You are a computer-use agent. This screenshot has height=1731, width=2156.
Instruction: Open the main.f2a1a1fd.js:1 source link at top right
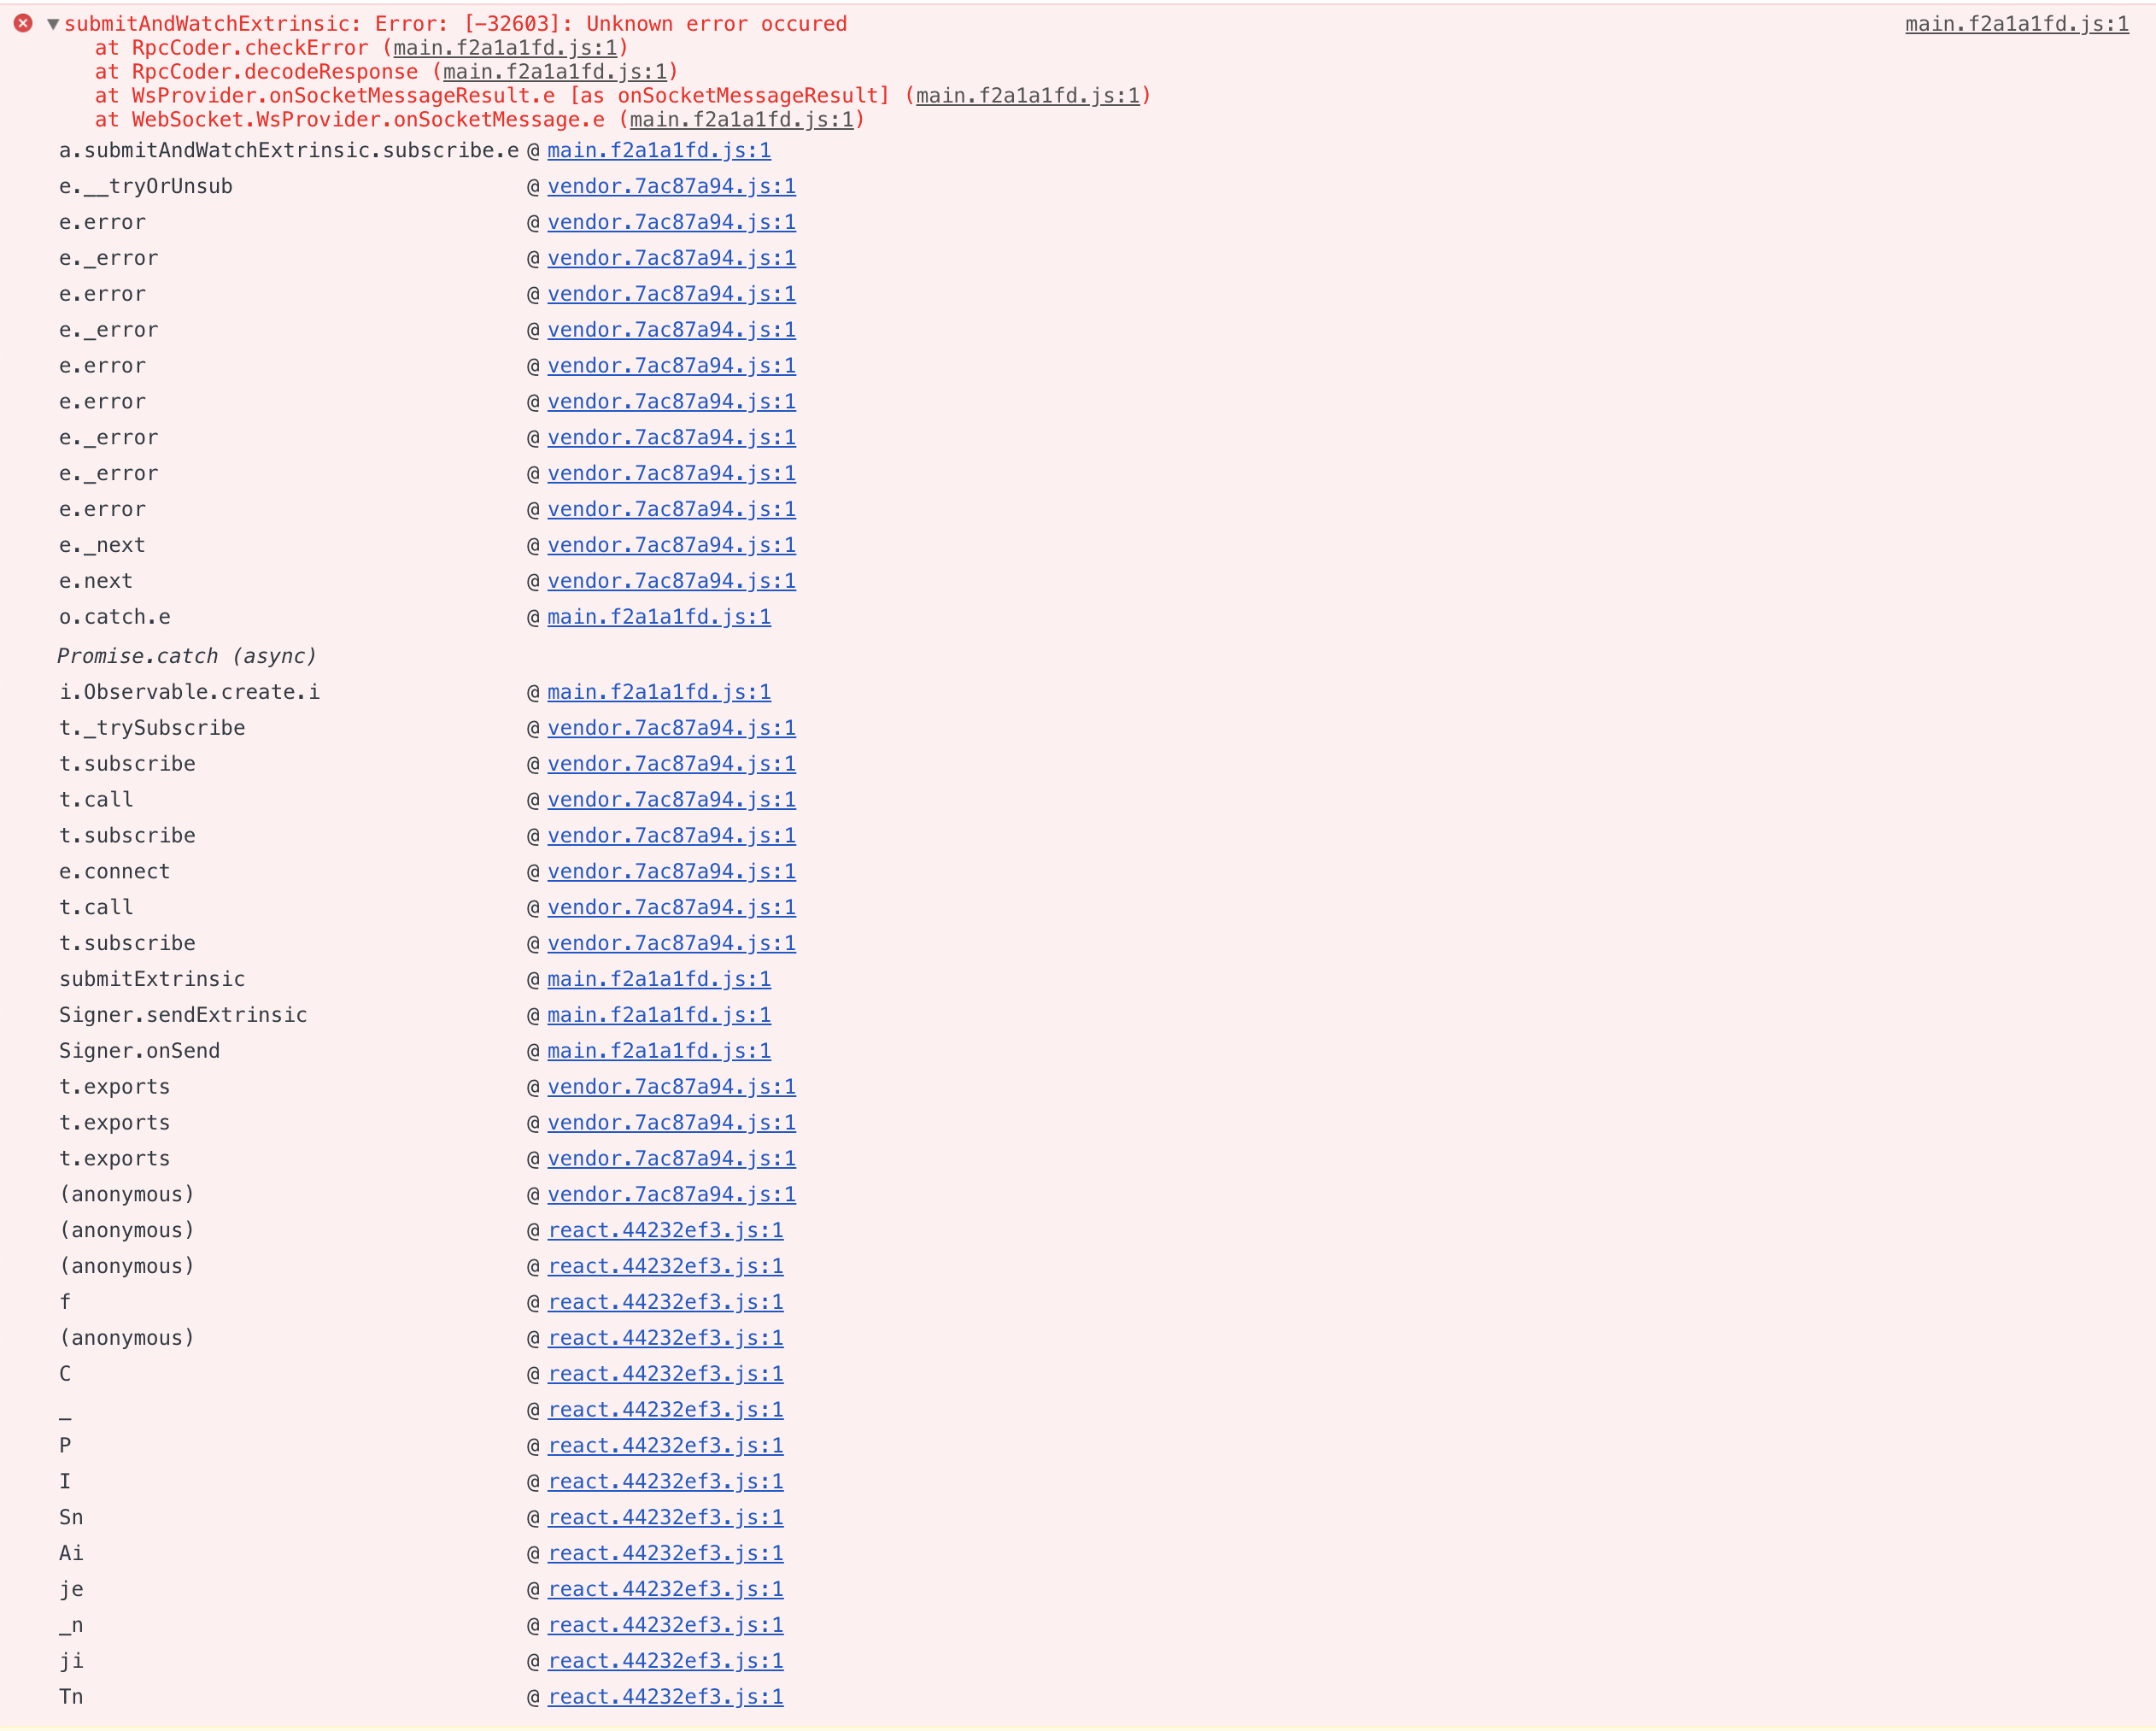point(2017,24)
